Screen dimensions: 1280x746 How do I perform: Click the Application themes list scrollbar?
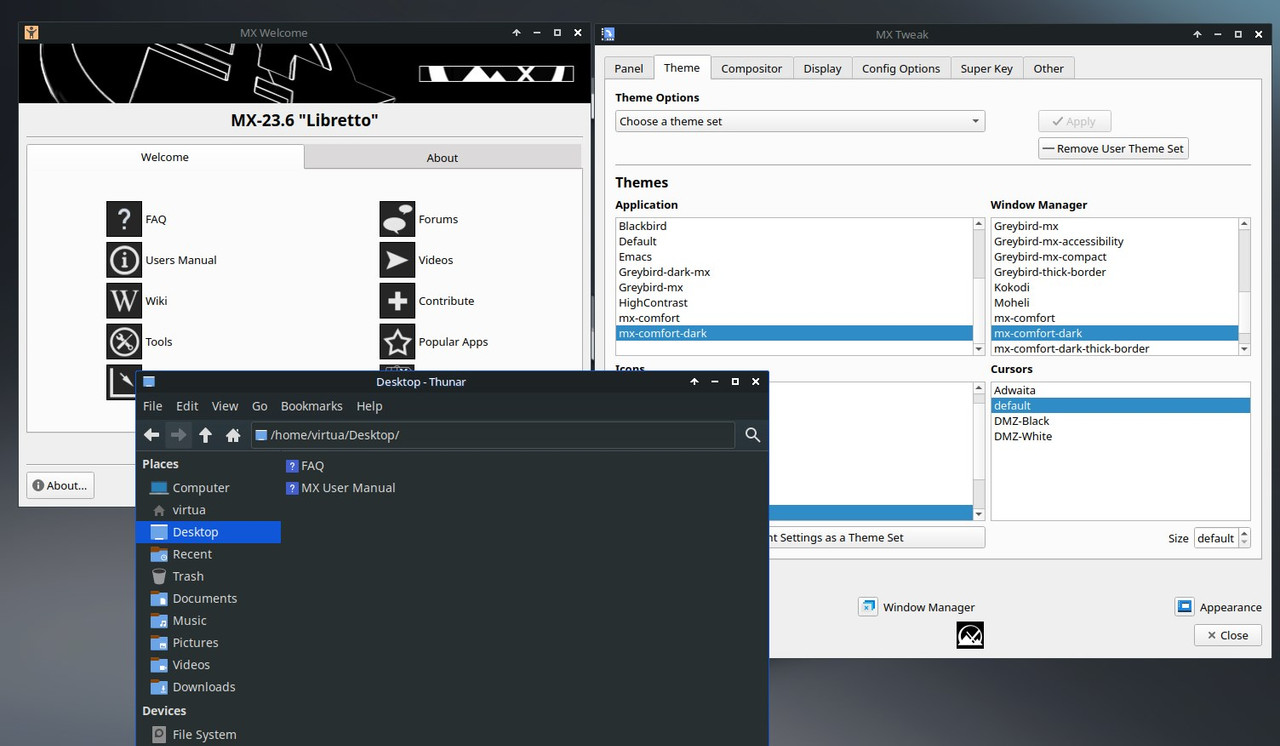point(979,287)
